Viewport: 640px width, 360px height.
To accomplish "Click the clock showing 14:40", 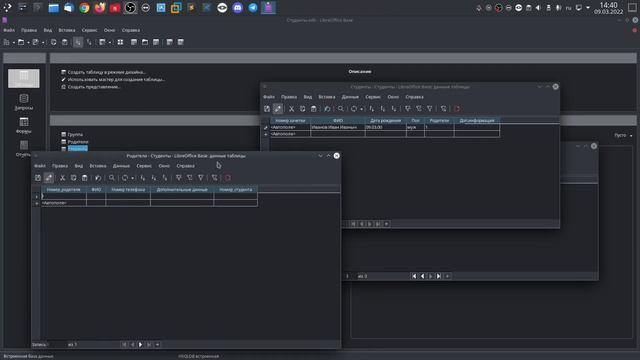I will tap(609, 5).
